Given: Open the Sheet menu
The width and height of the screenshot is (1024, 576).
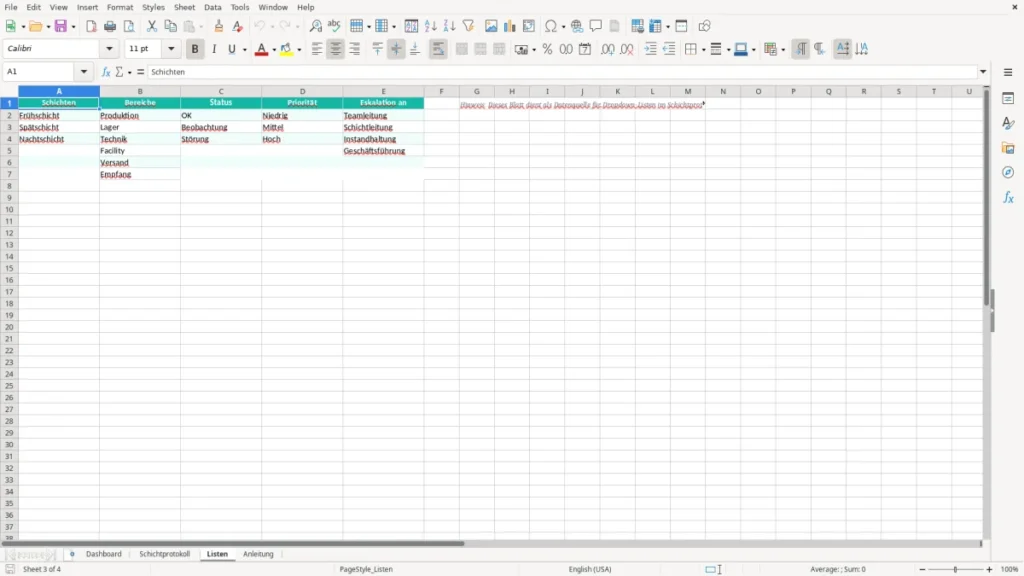Looking at the screenshot, I should pyautogui.click(x=184, y=7).
